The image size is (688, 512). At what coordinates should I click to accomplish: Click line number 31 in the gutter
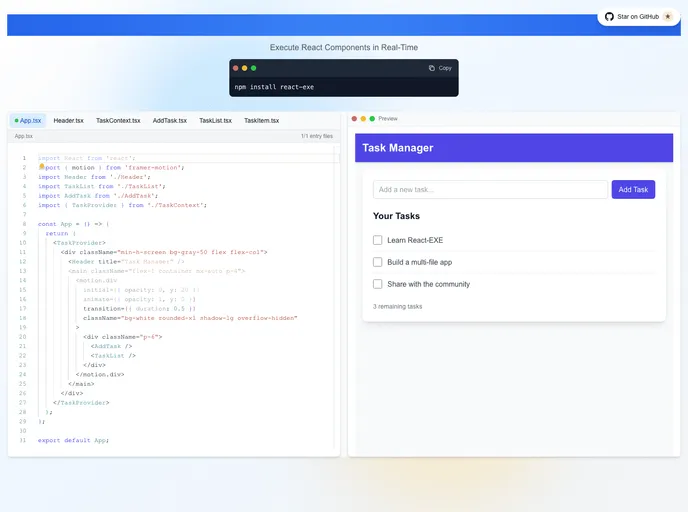pos(22,440)
